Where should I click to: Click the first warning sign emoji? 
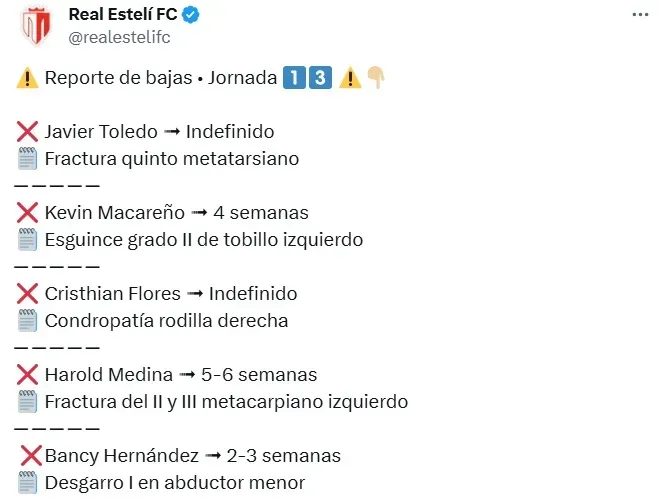pos(27,78)
